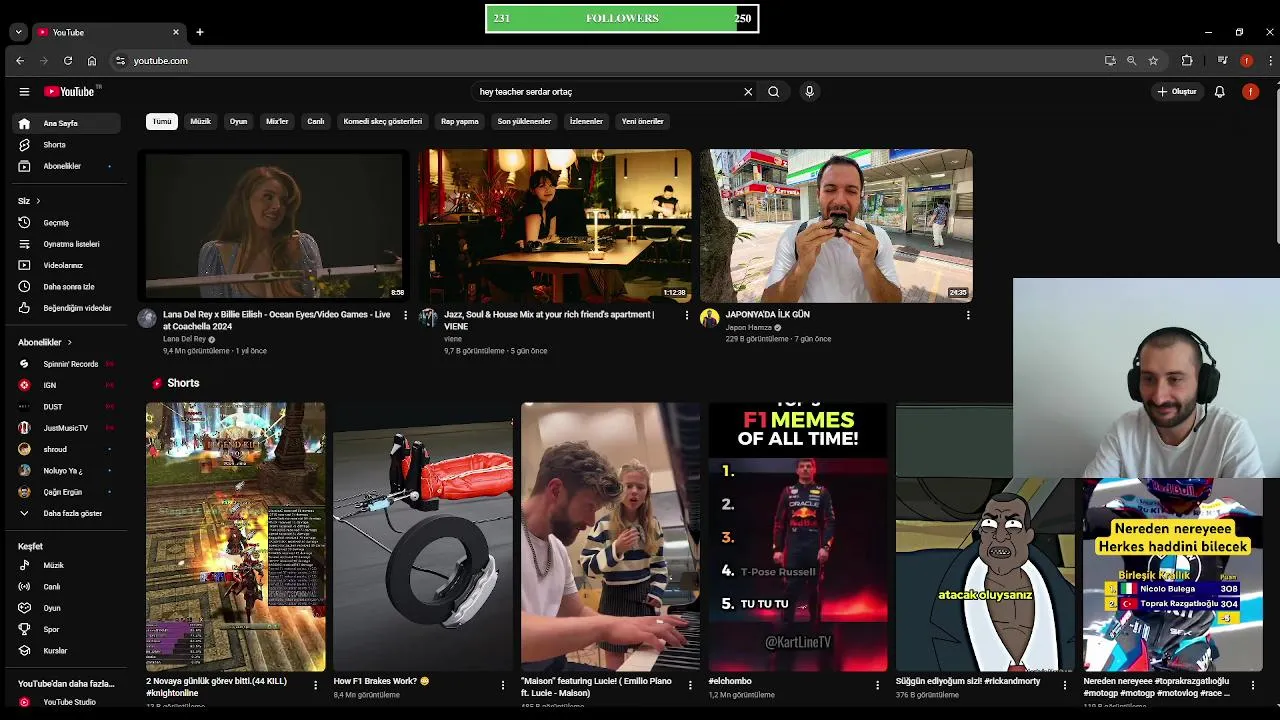Start voice search with microphone icon
This screenshot has width=1280, height=720.
click(x=809, y=91)
